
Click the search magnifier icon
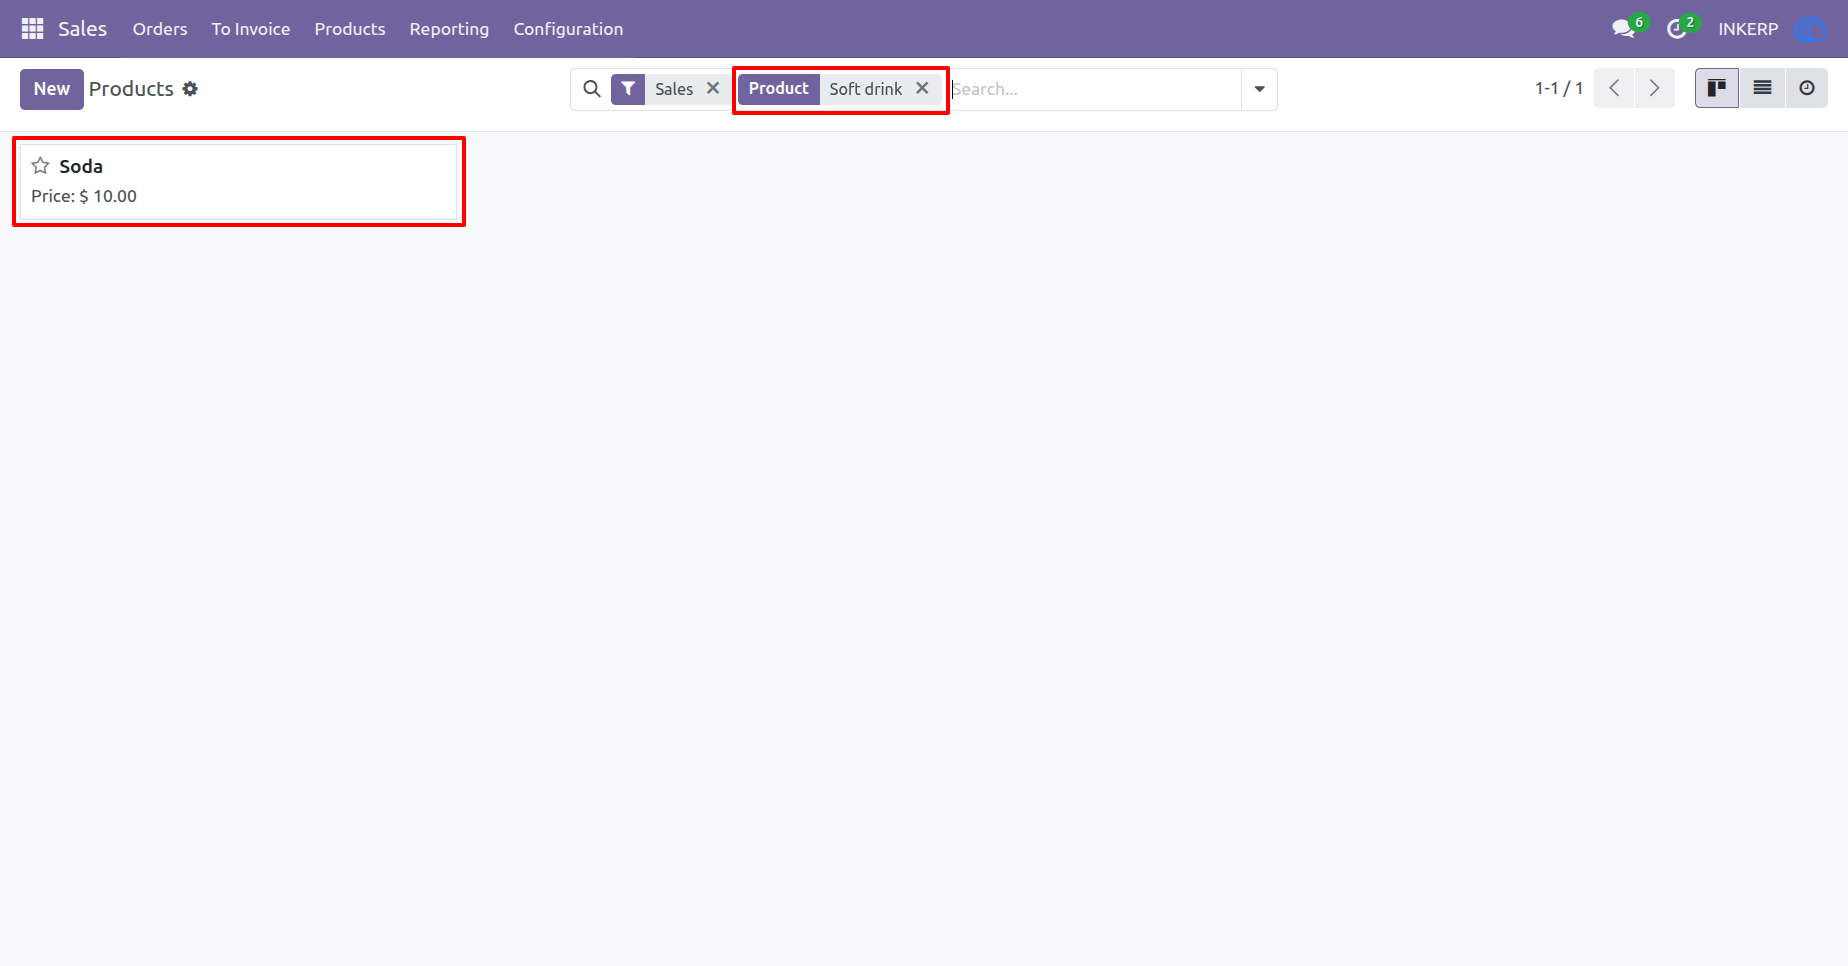coord(592,89)
